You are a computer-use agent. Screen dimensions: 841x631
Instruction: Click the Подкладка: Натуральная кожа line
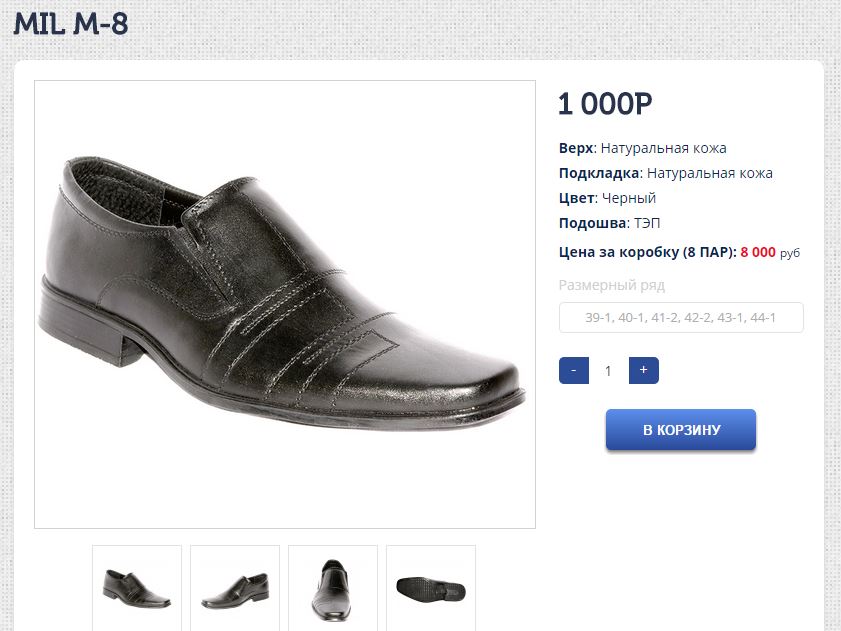pyautogui.click(x=665, y=173)
